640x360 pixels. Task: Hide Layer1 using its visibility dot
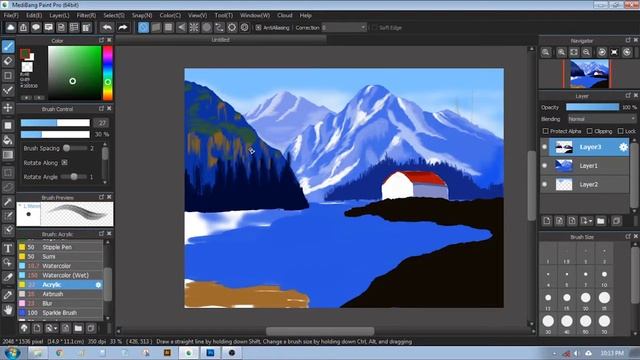coord(544,166)
